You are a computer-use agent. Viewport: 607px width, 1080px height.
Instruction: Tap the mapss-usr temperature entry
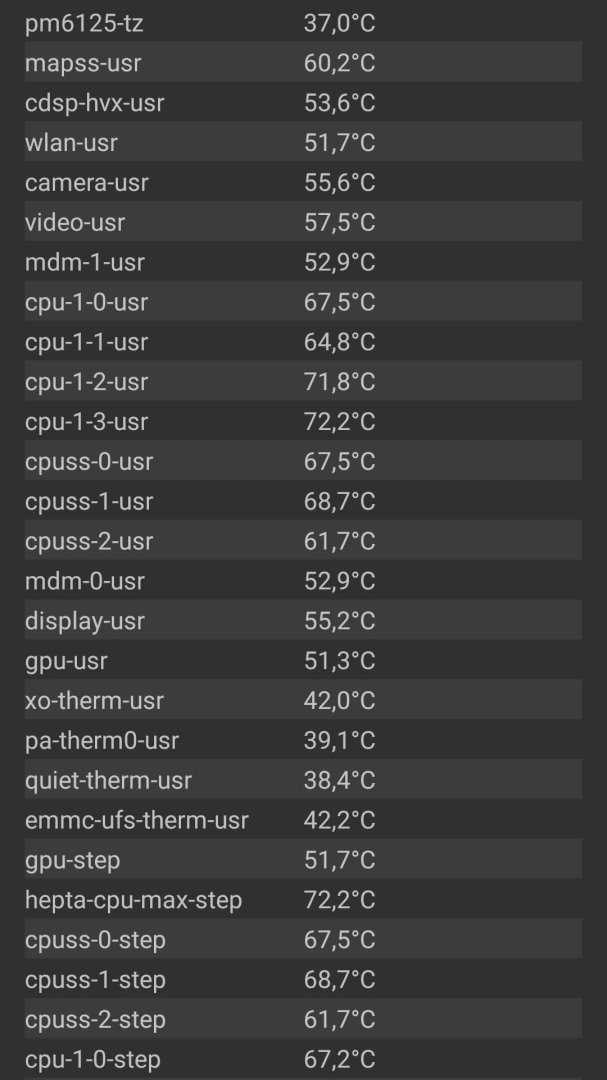tap(303, 63)
